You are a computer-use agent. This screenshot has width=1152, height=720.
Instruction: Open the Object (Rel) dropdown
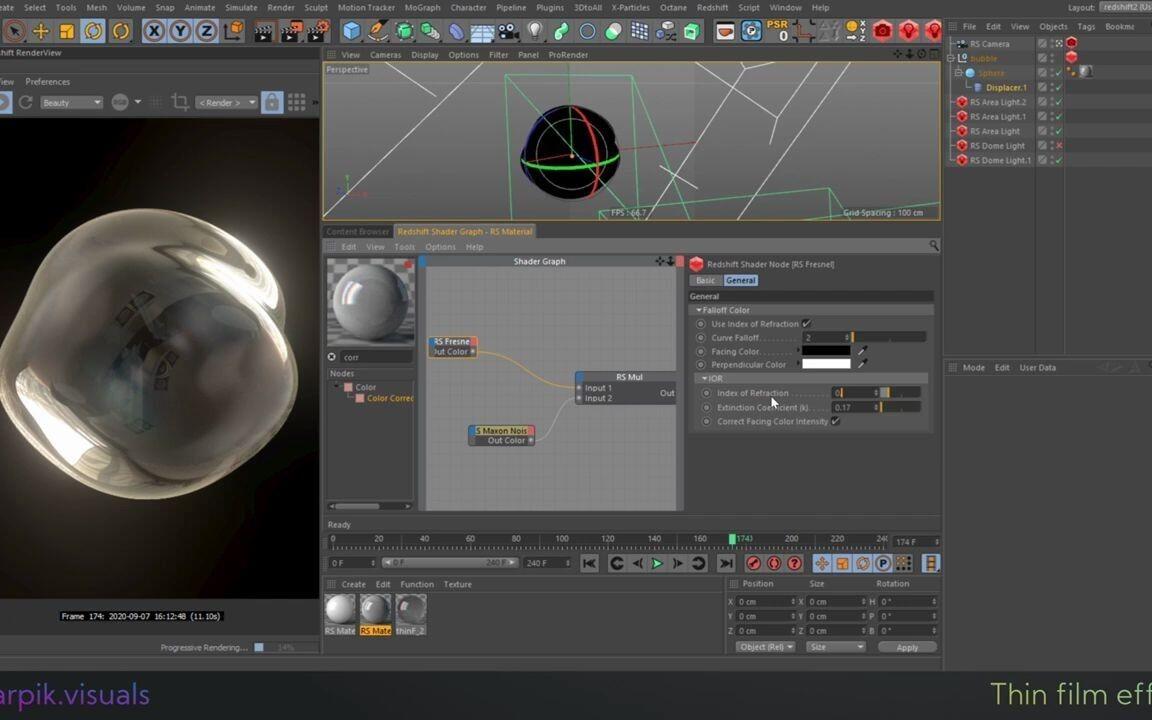[x=765, y=647]
